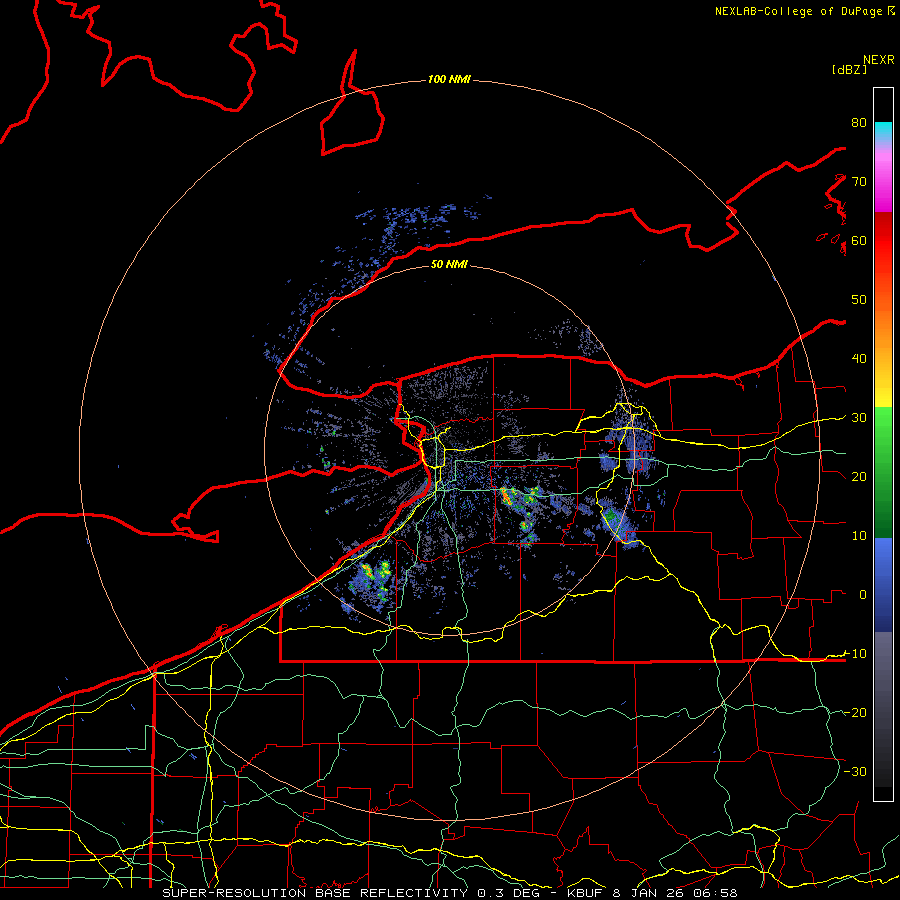900x900 pixels.
Task: Click the NEXR label above the color scale
Action: [879, 60]
